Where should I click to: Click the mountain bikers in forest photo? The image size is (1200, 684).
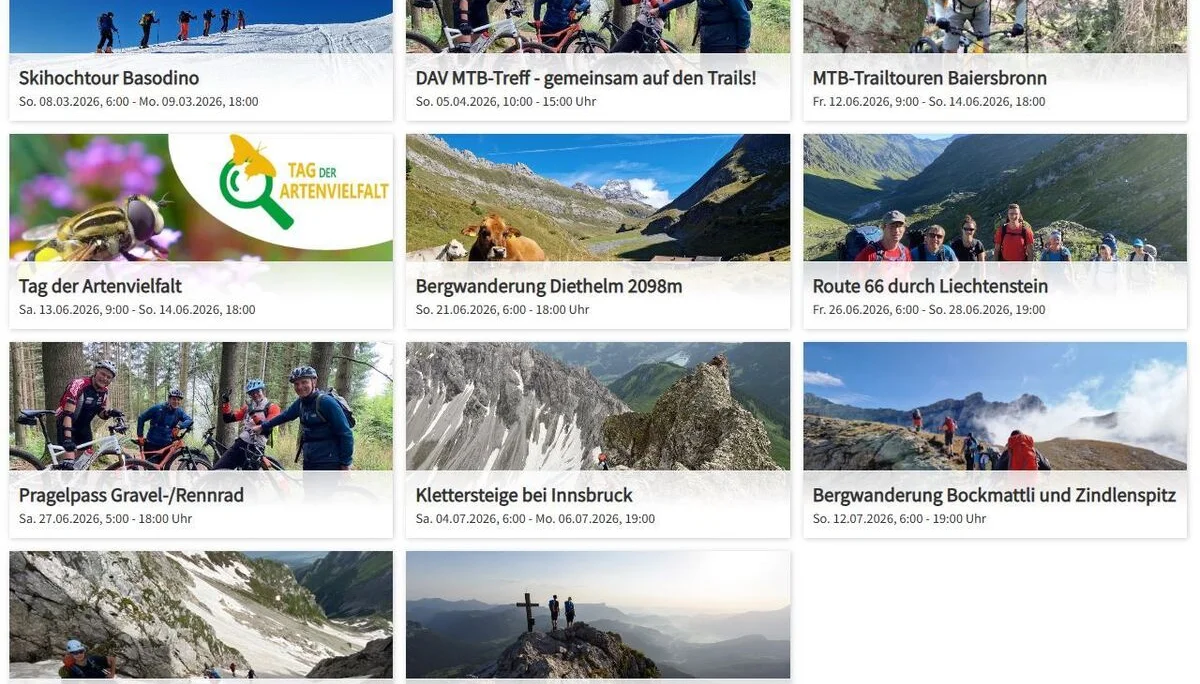200,410
